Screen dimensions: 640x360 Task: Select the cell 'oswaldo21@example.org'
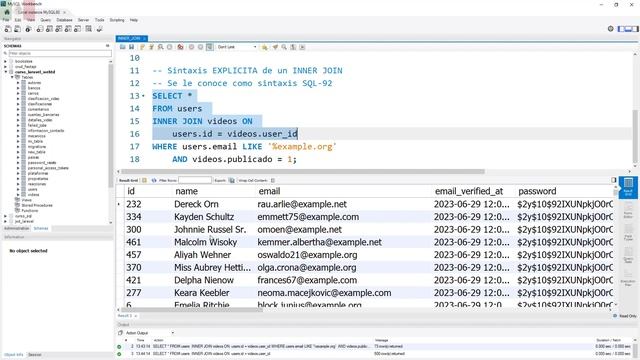point(307,255)
